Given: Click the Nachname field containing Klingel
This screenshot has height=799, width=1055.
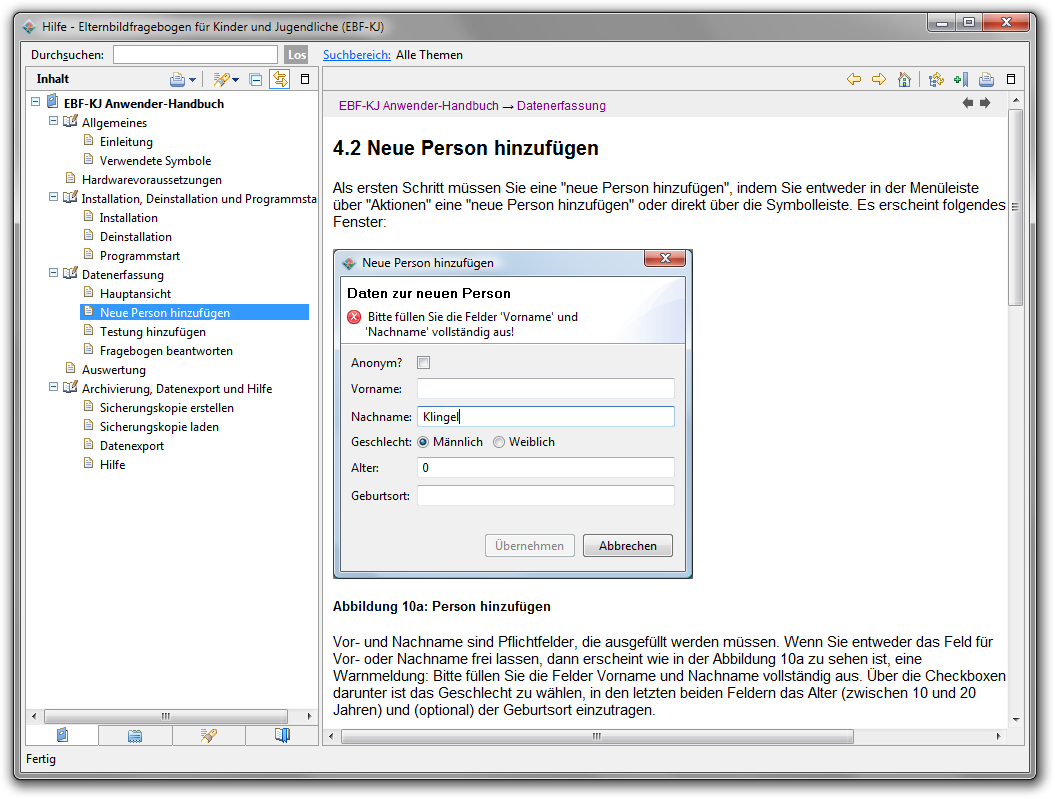Looking at the screenshot, I should 546,416.
